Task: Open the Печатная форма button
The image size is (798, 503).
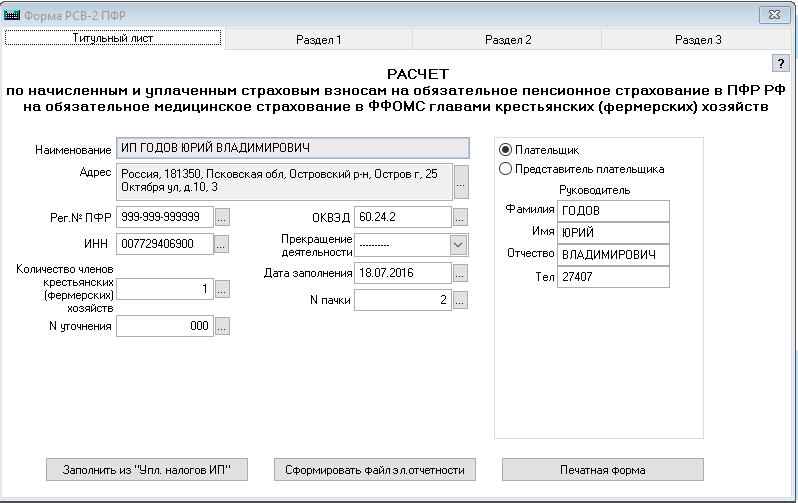Action: [x=603, y=469]
